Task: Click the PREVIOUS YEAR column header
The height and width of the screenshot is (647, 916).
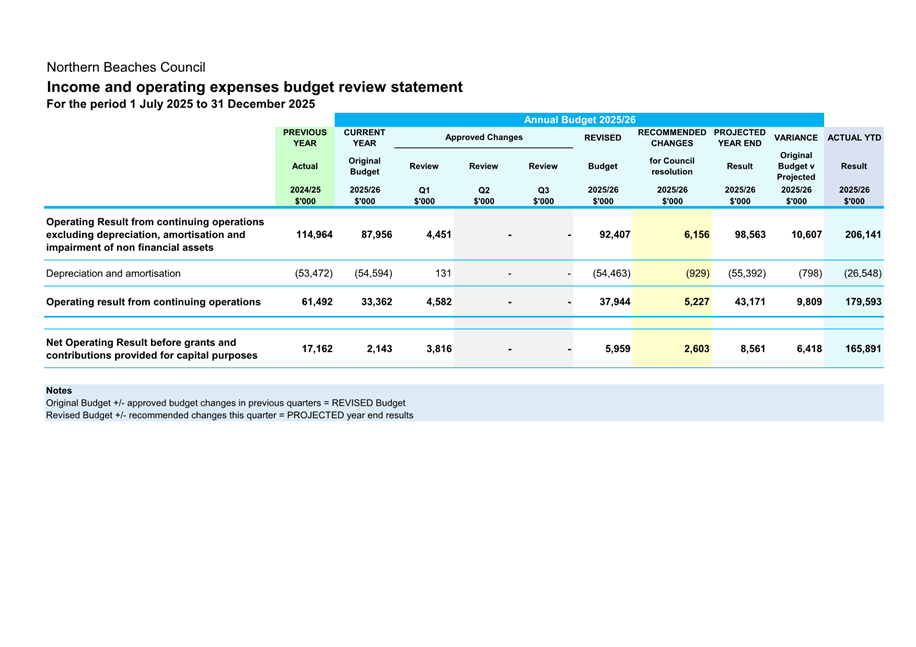Action: (305, 138)
